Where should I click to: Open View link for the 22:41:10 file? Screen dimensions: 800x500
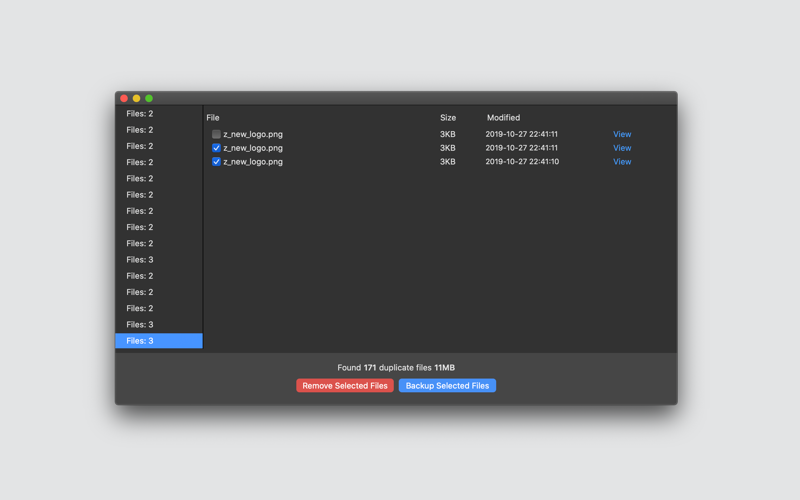click(x=622, y=162)
